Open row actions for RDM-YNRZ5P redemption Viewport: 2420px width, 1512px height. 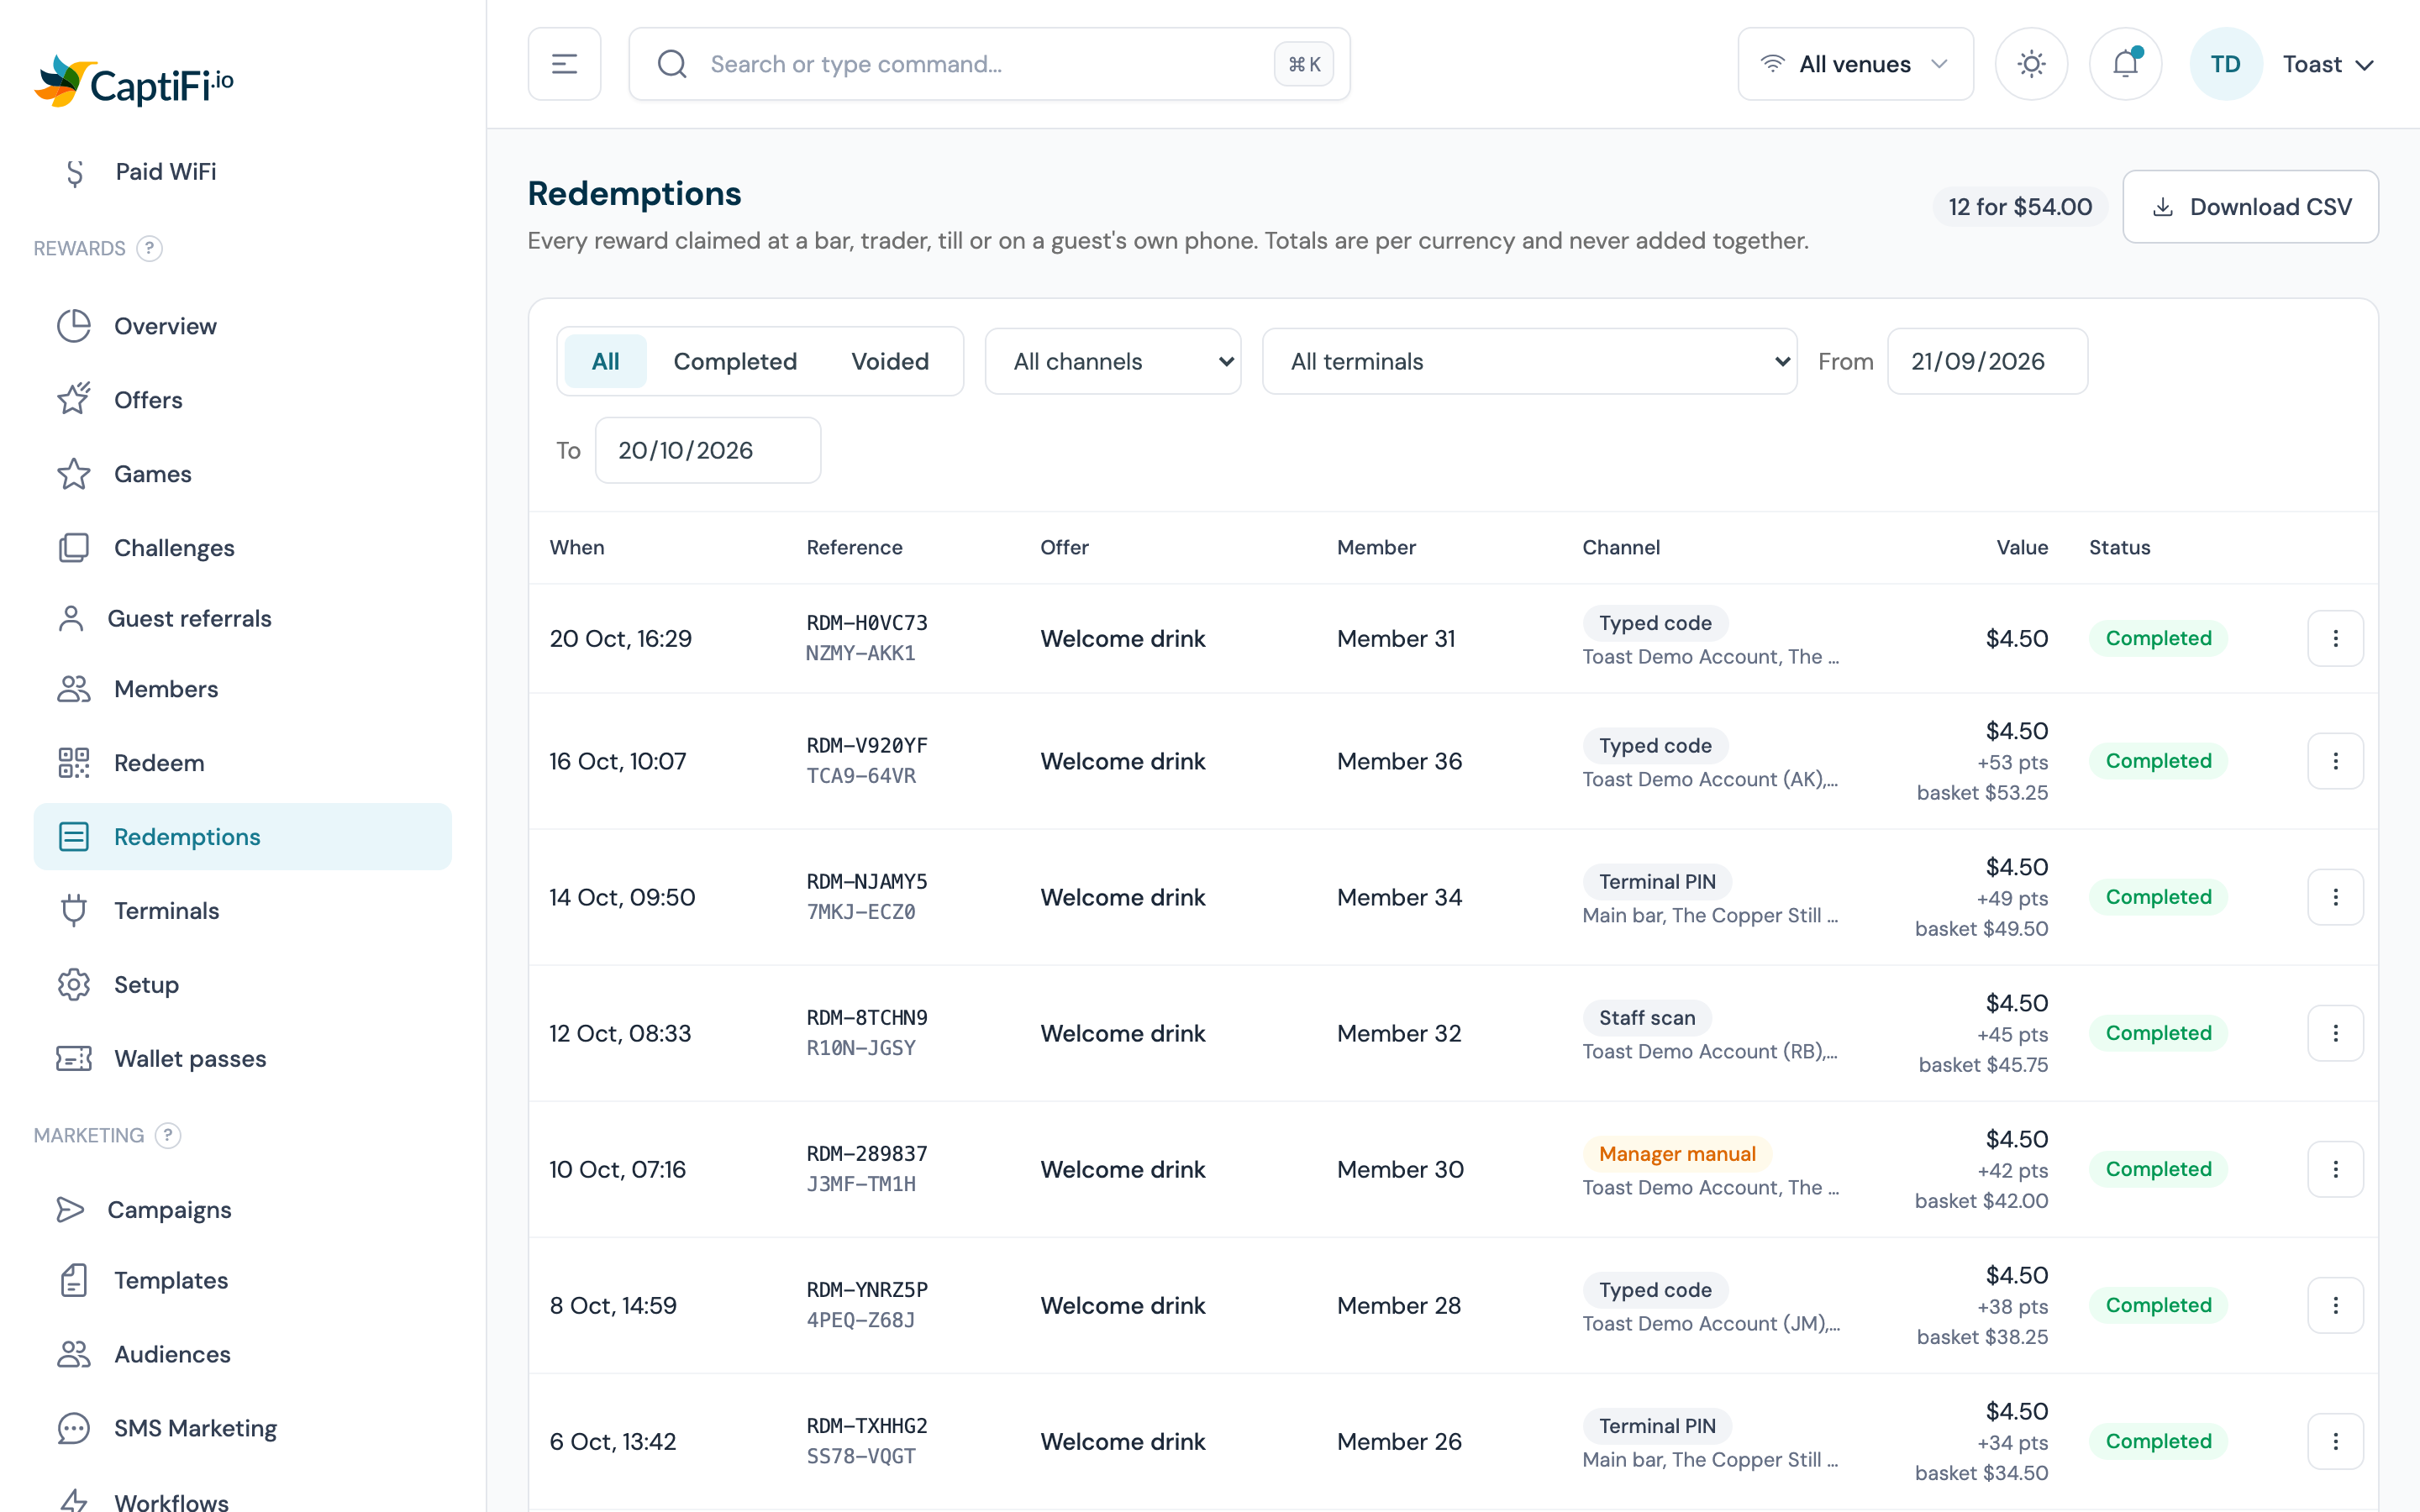pos(2335,1305)
